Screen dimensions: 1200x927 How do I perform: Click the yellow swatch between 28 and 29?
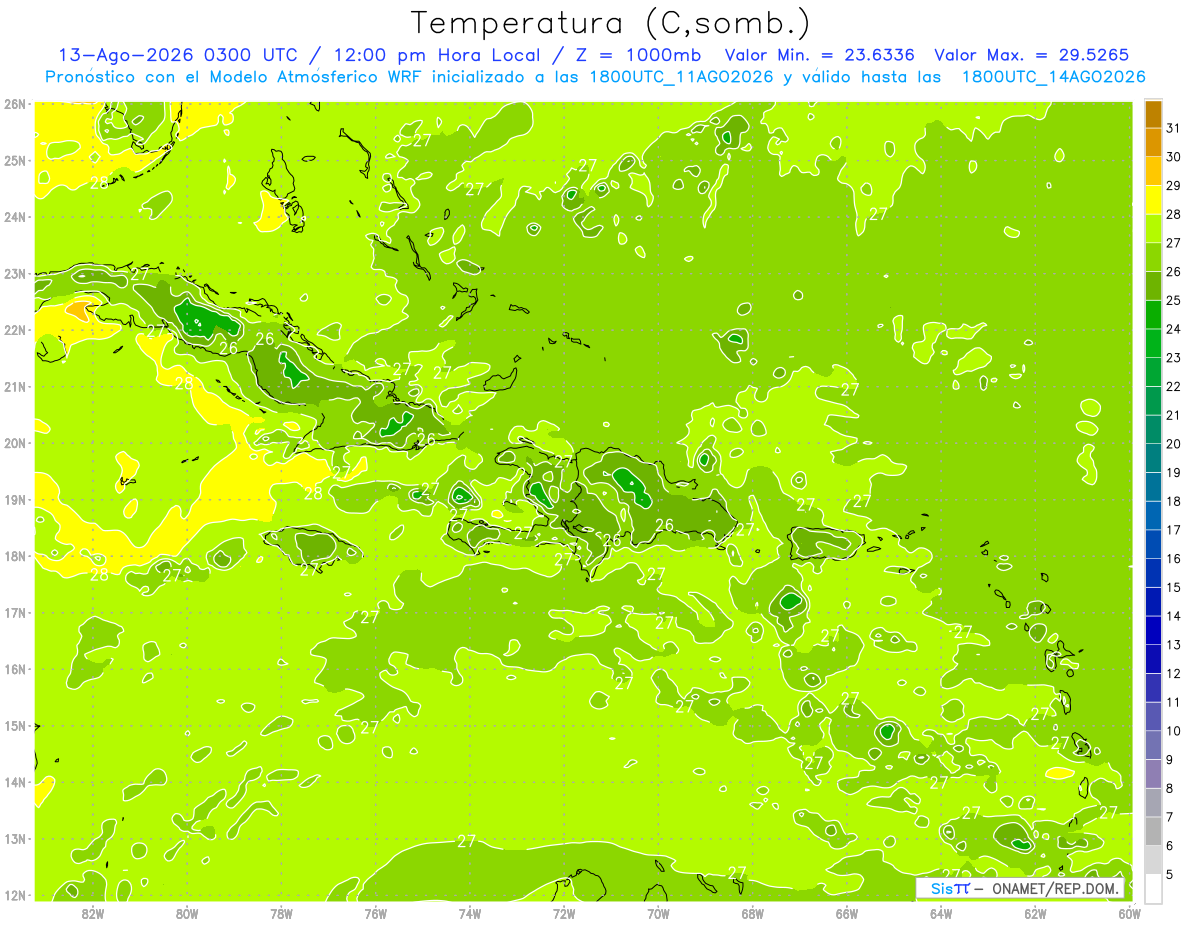(1153, 201)
